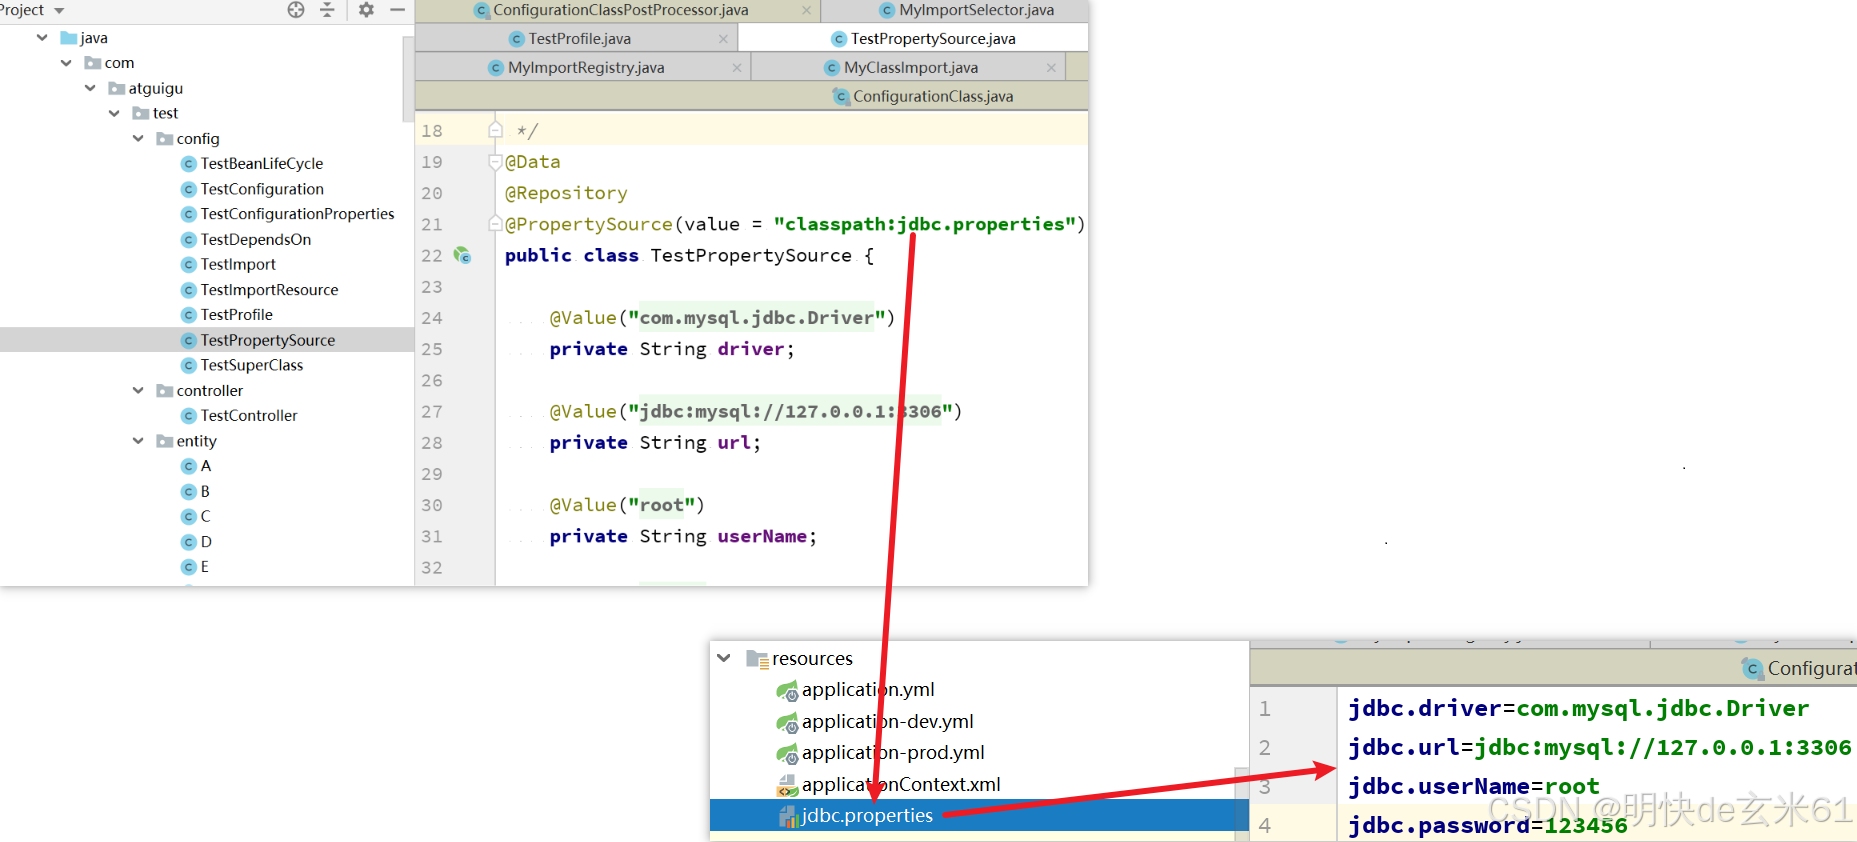
Task: Select entity class E
Action: tap(196, 567)
